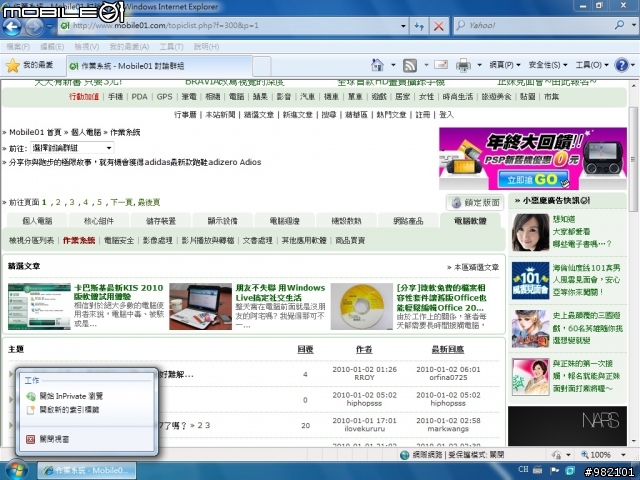Go to the Home page icon
Screen dimensions: 640x480
378,65
